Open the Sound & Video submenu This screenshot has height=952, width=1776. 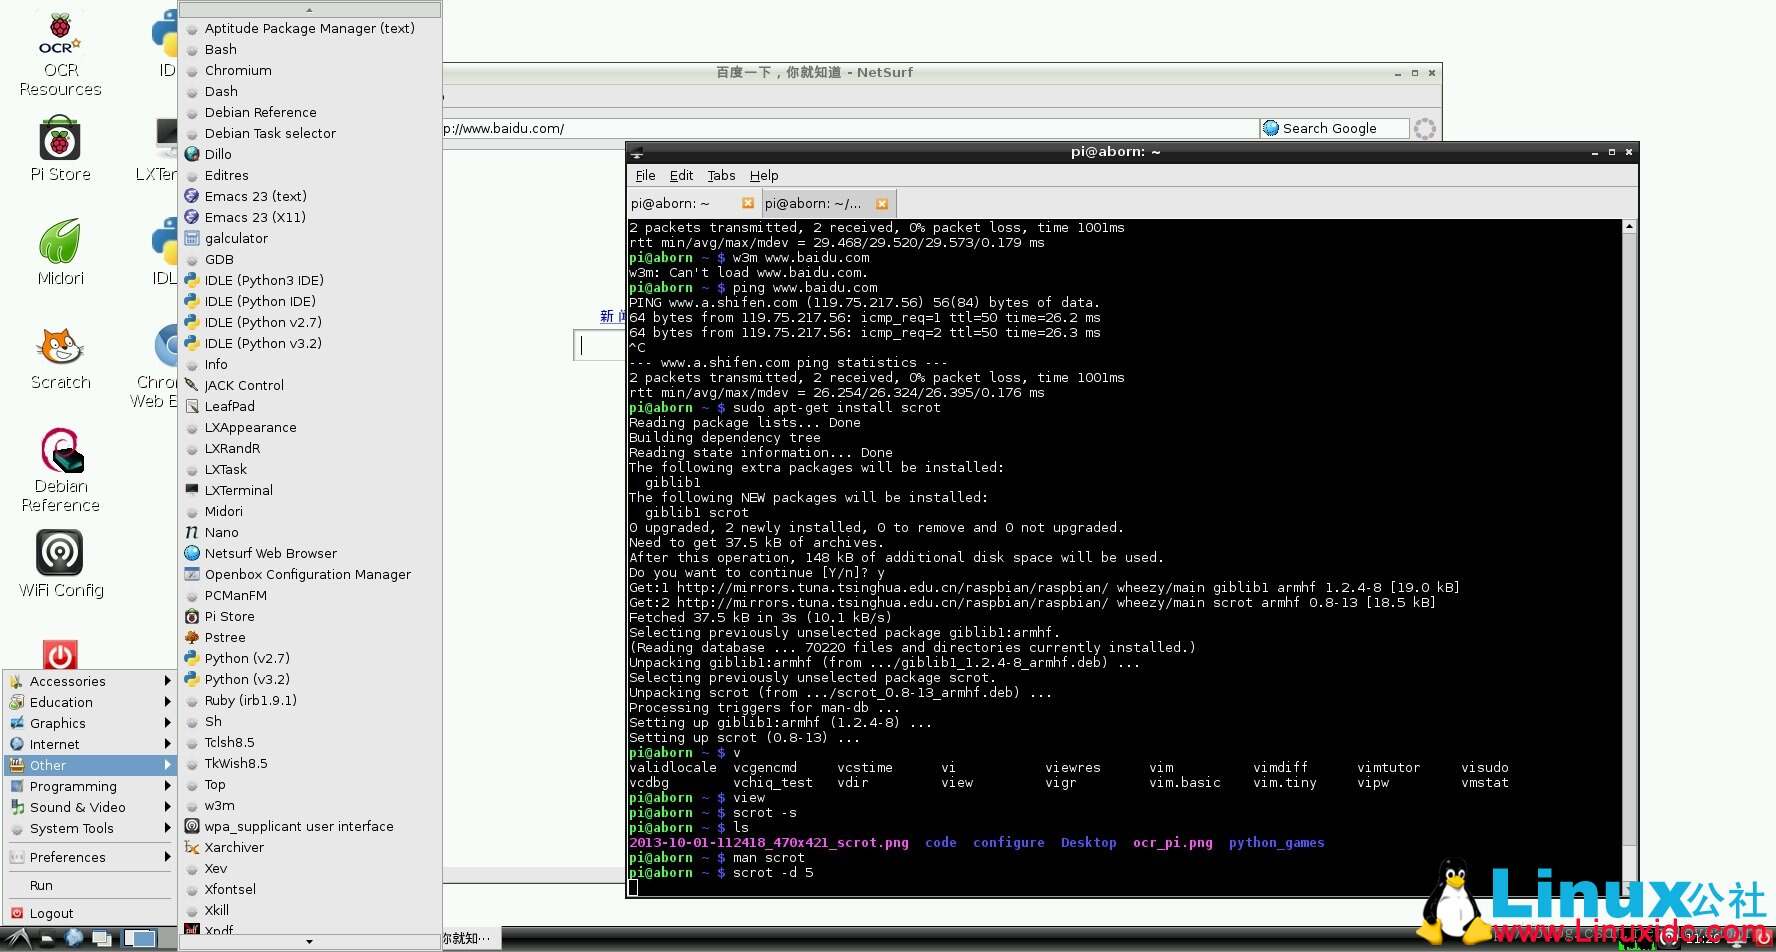(90, 807)
